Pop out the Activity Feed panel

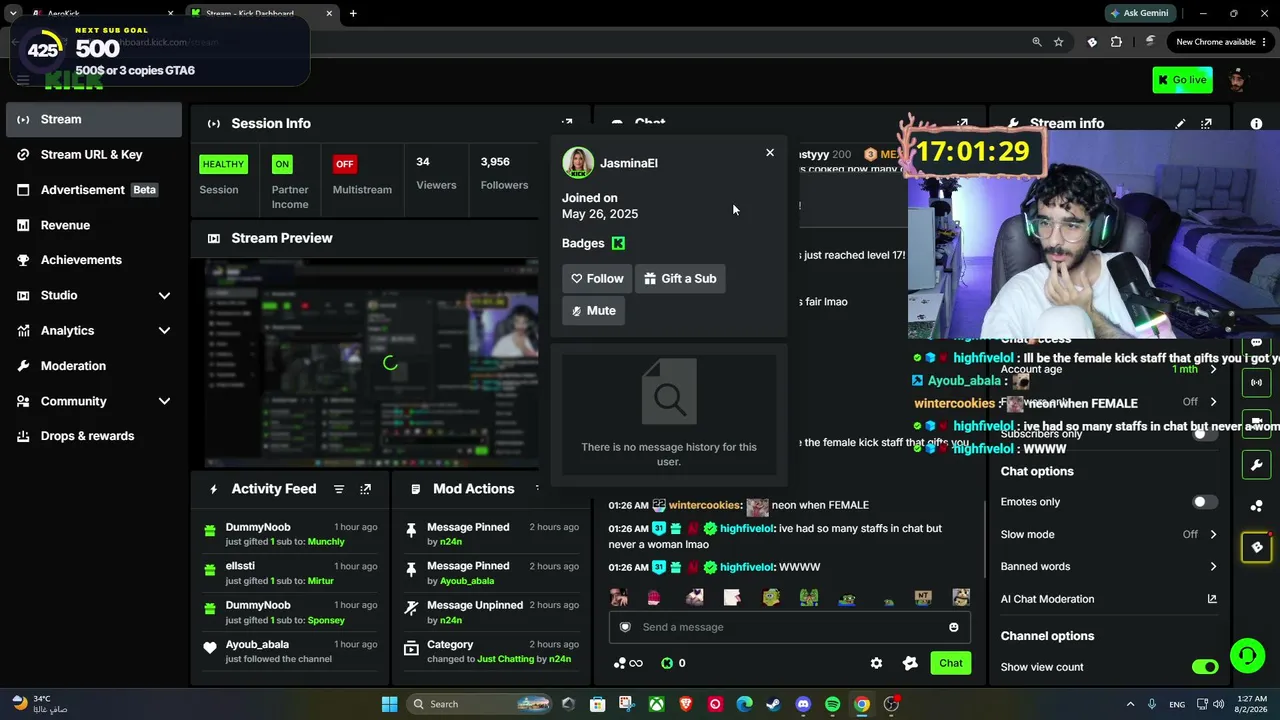365,489
